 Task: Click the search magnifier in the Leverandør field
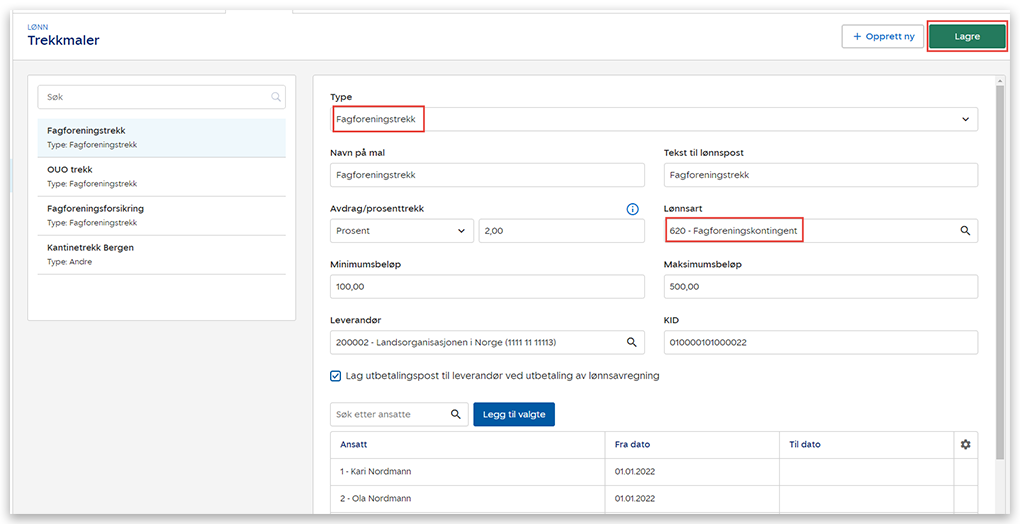coord(631,342)
